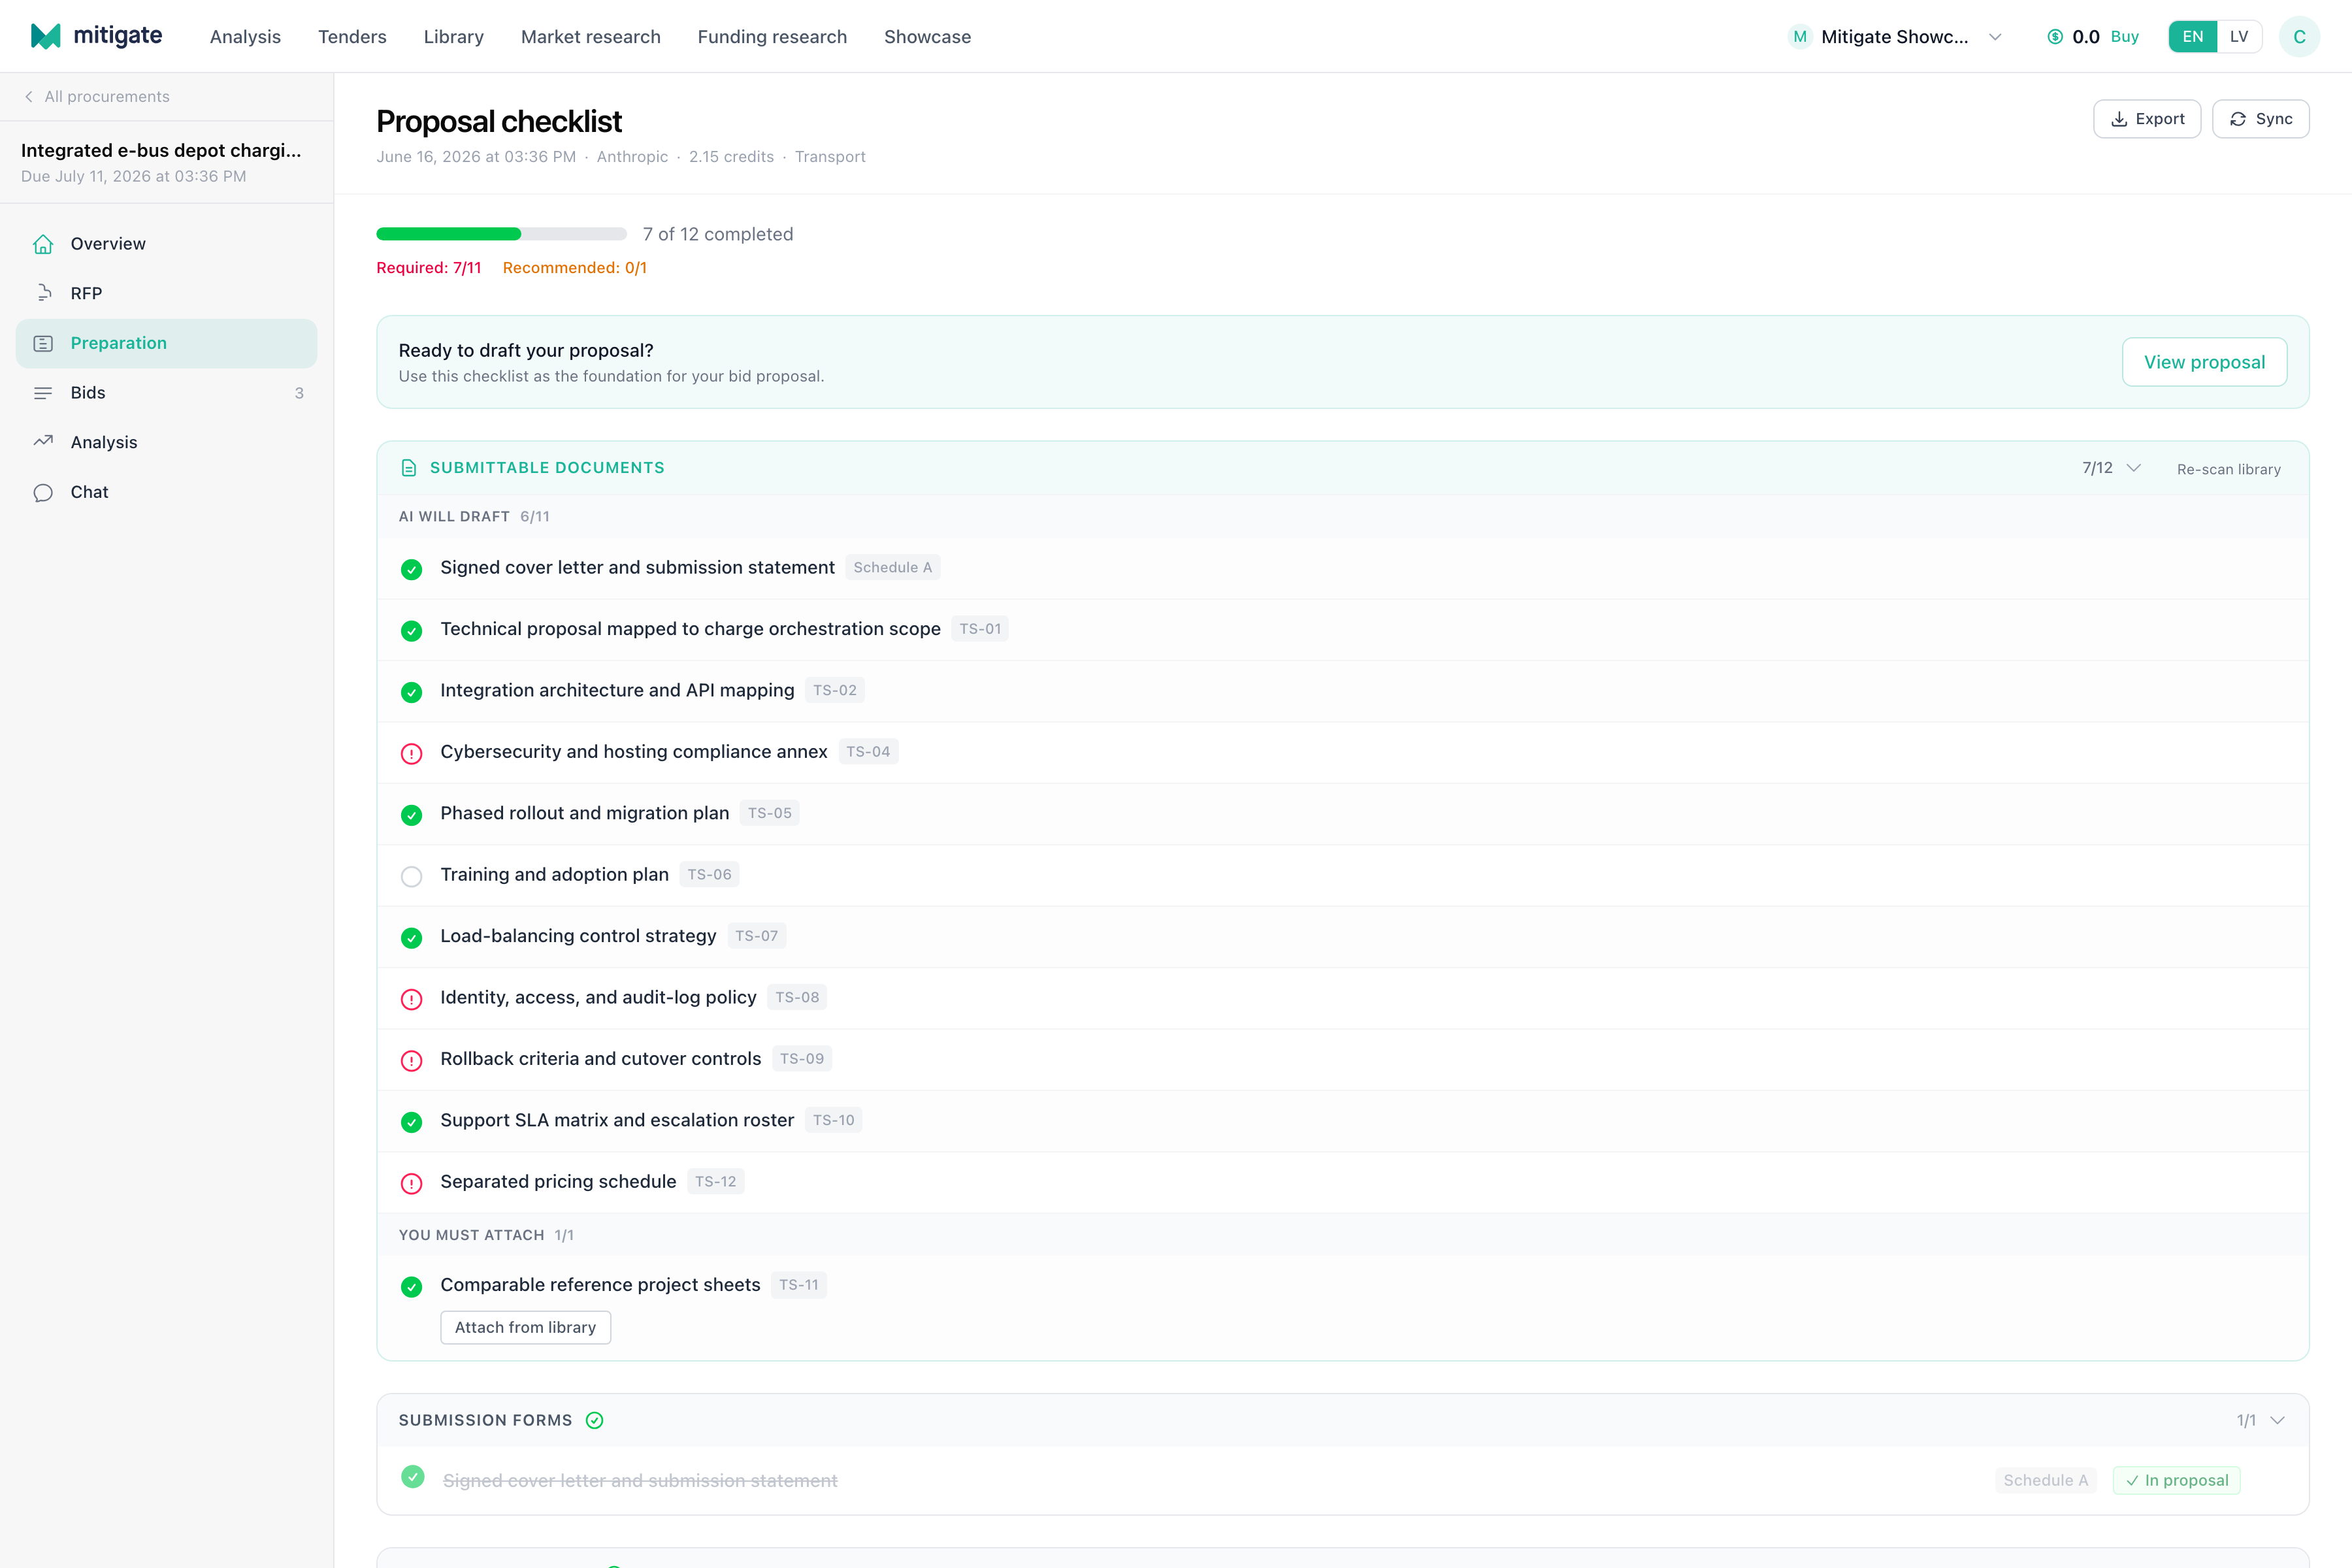
Task: Toggle strikethrough Signed cover letter check in Submission Forms
Action: pos(413,1476)
